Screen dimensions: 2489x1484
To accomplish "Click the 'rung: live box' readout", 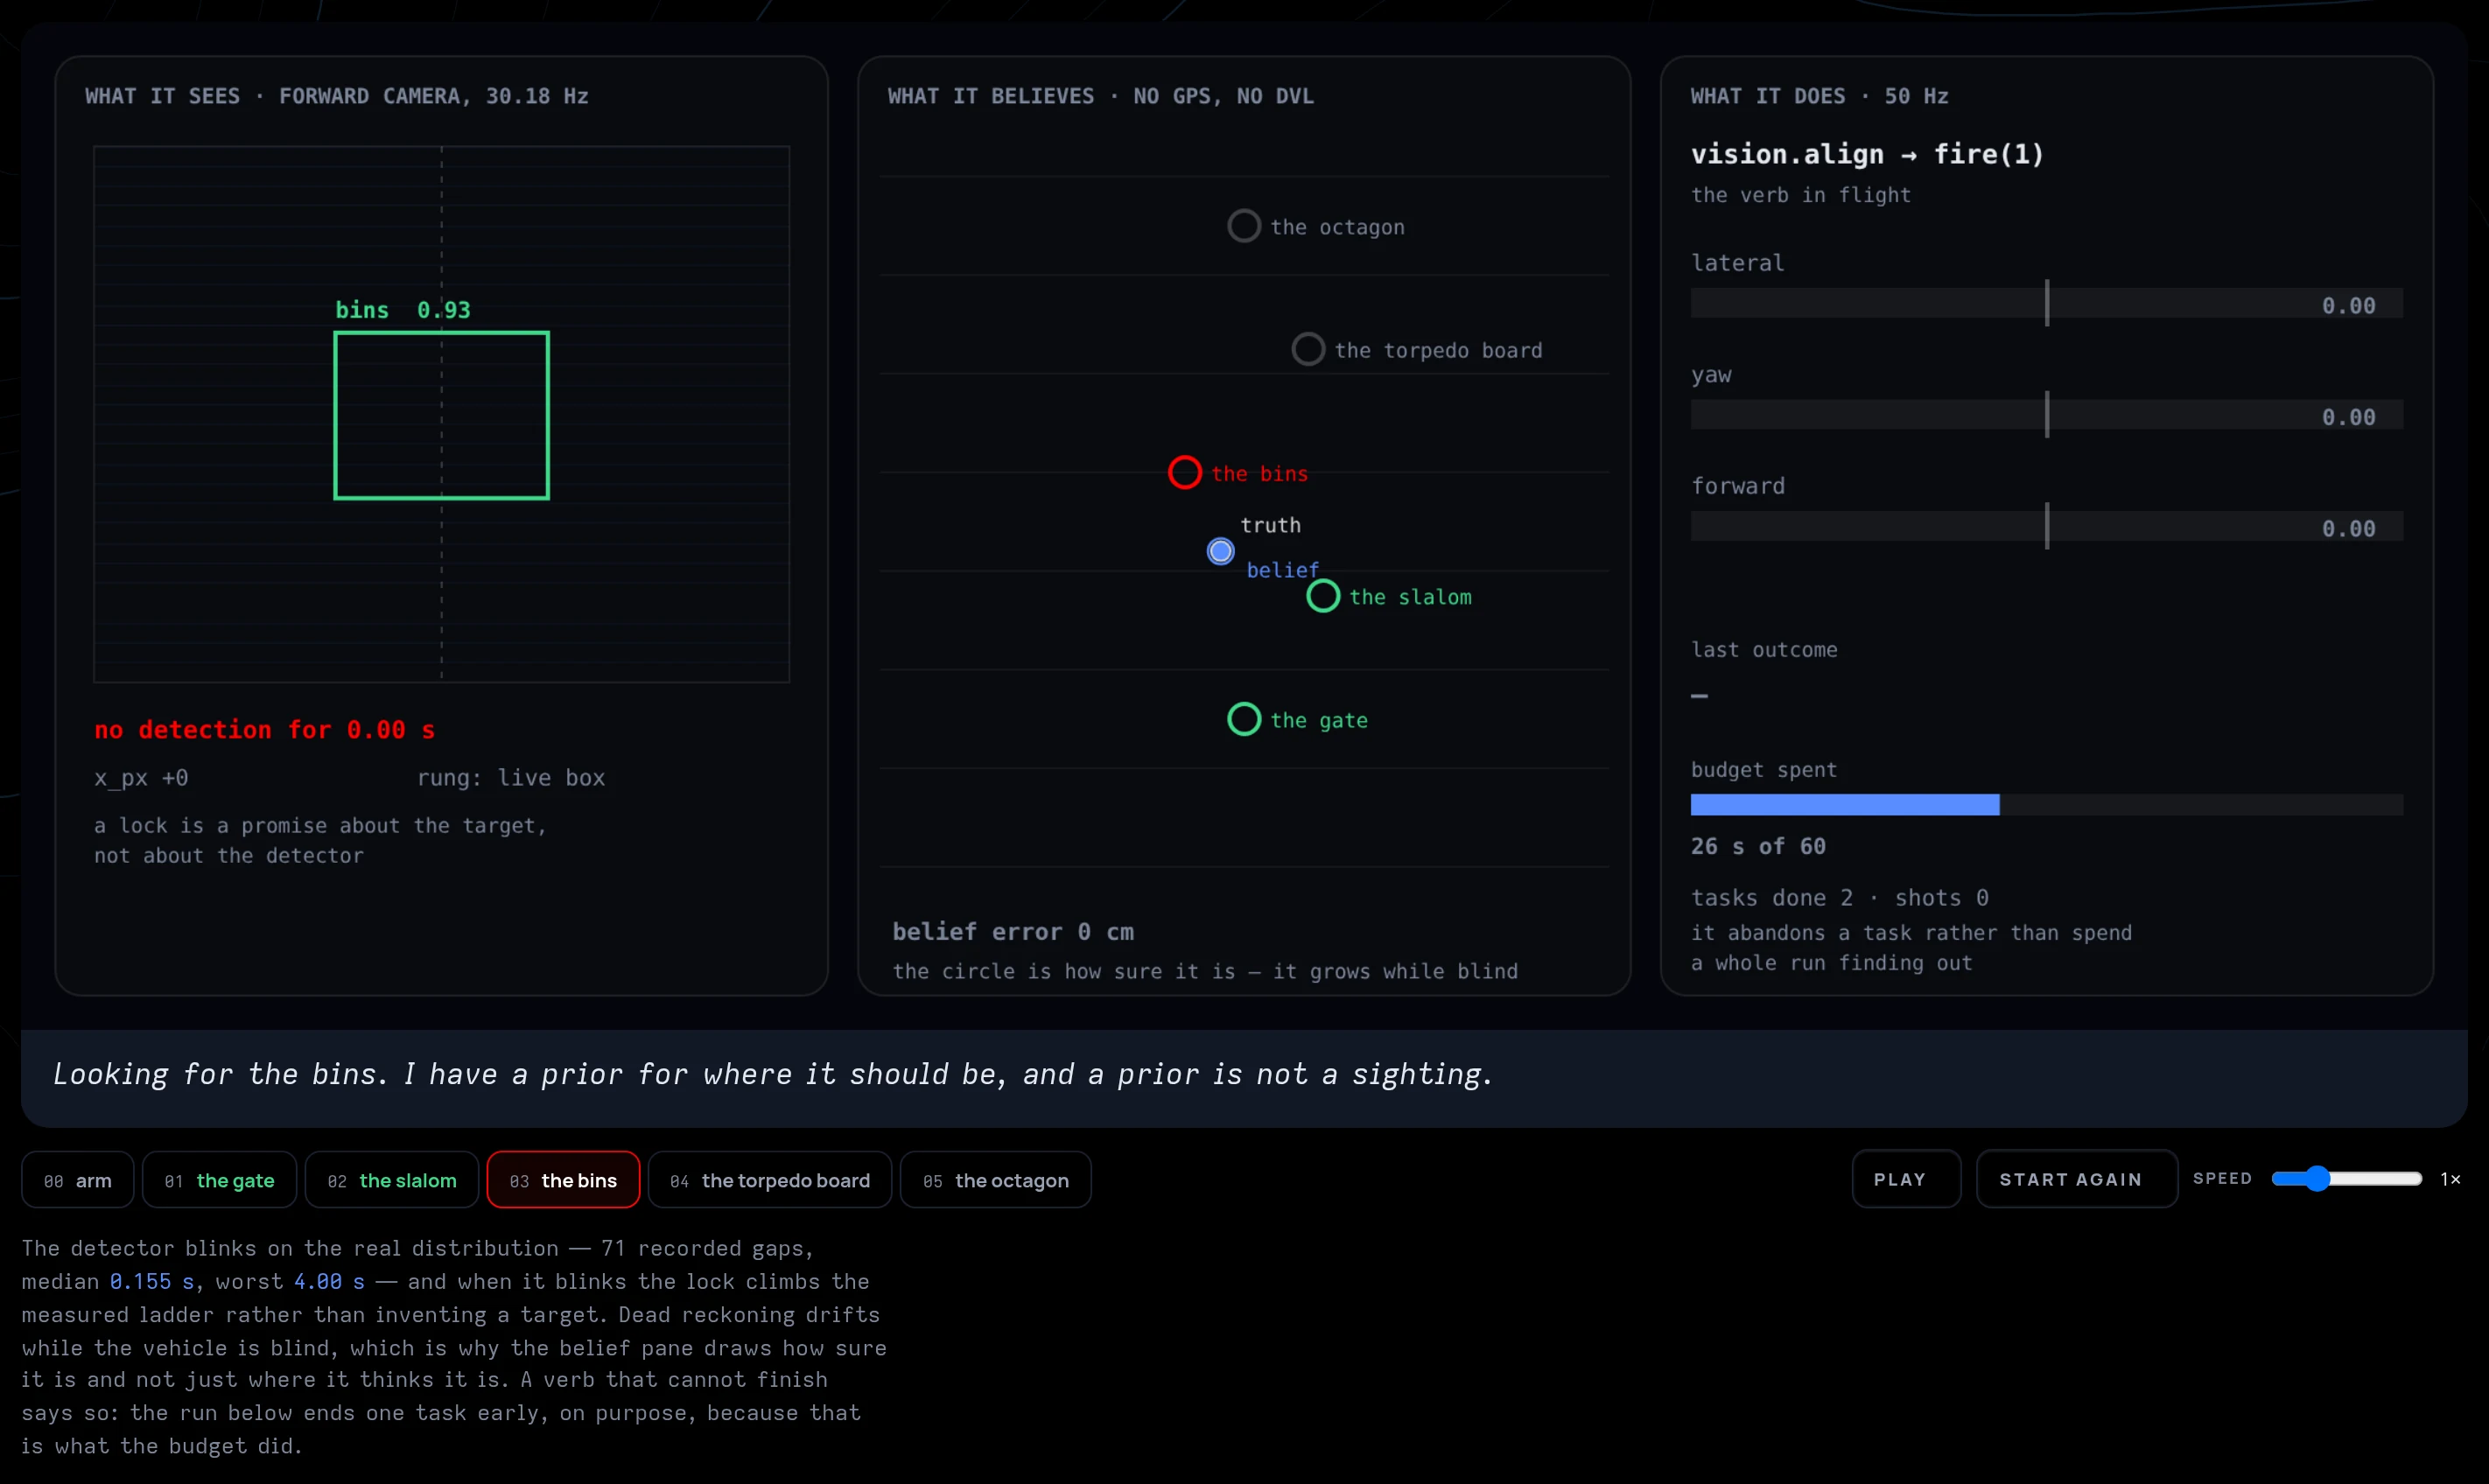I will 511,778.
